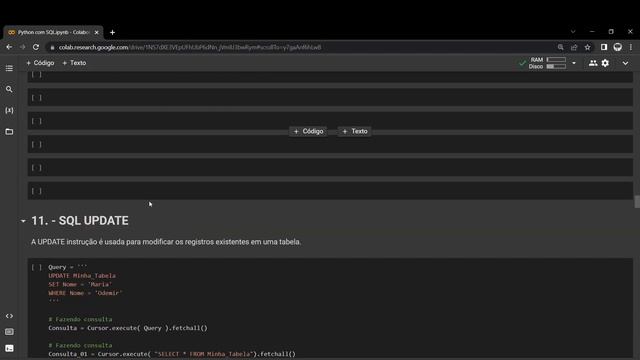Toggle the browser side panel icon
640x360 pixels.
tap(604, 47)
